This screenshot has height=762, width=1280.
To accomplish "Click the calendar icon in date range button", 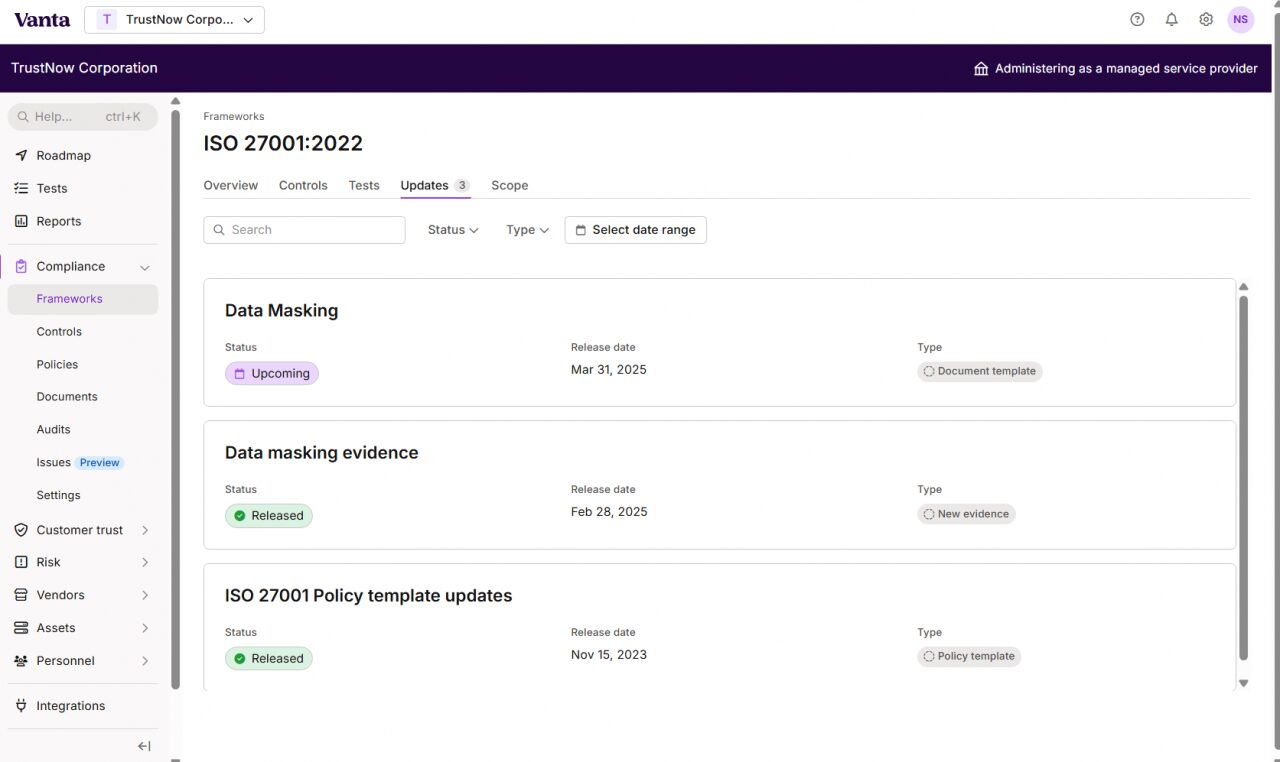I will (x=581, y=230).
